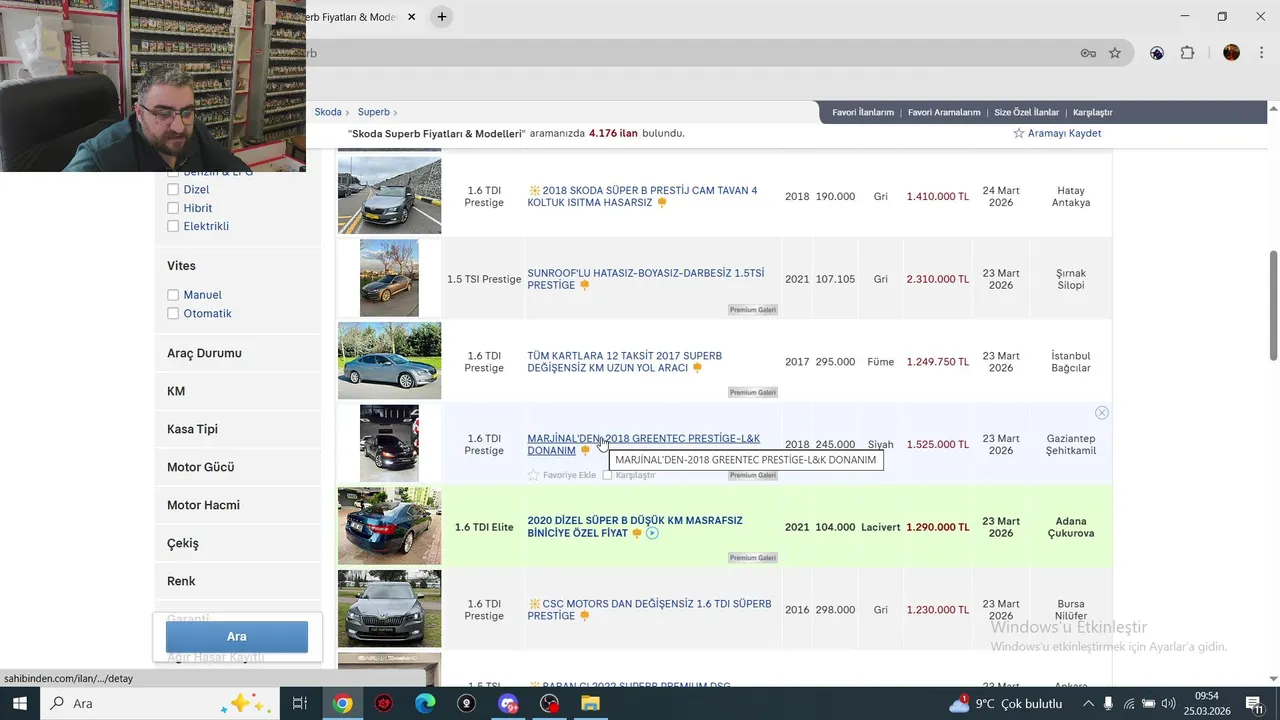Open the Windows Start menu
1280x720 pixels.
point(19,703)
